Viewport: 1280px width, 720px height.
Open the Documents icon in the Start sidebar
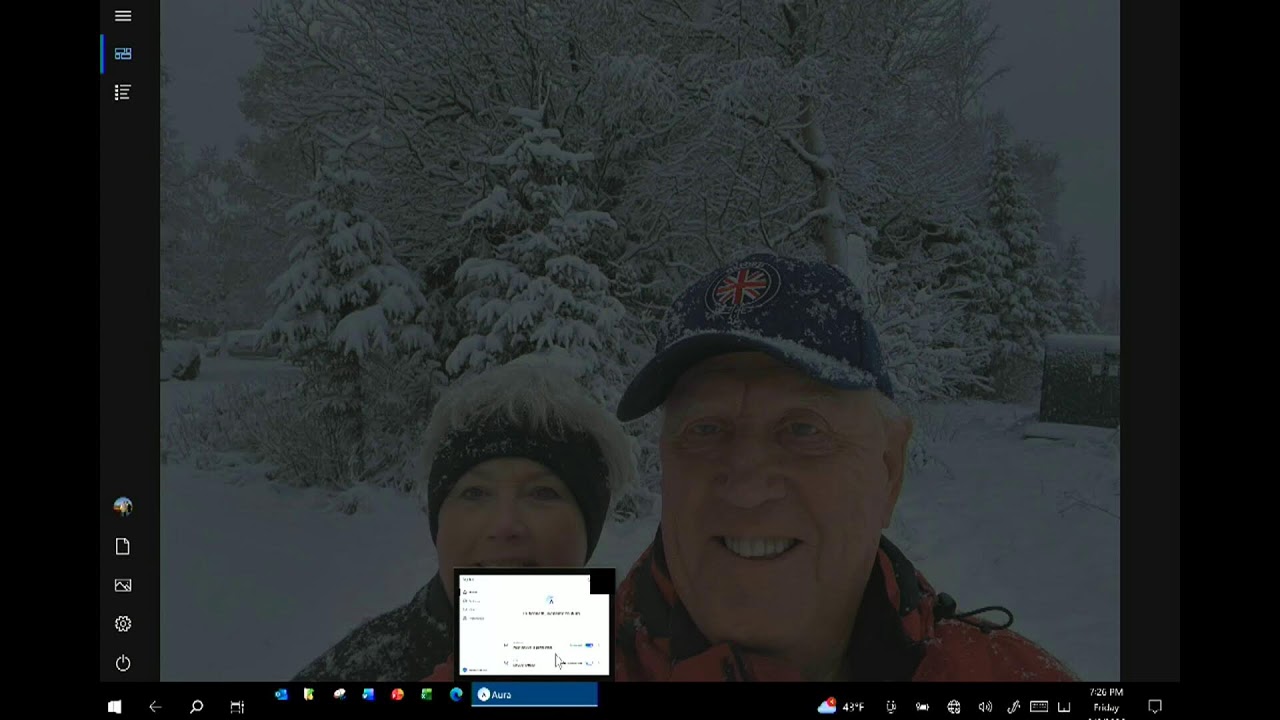click(x=123, y=546)
